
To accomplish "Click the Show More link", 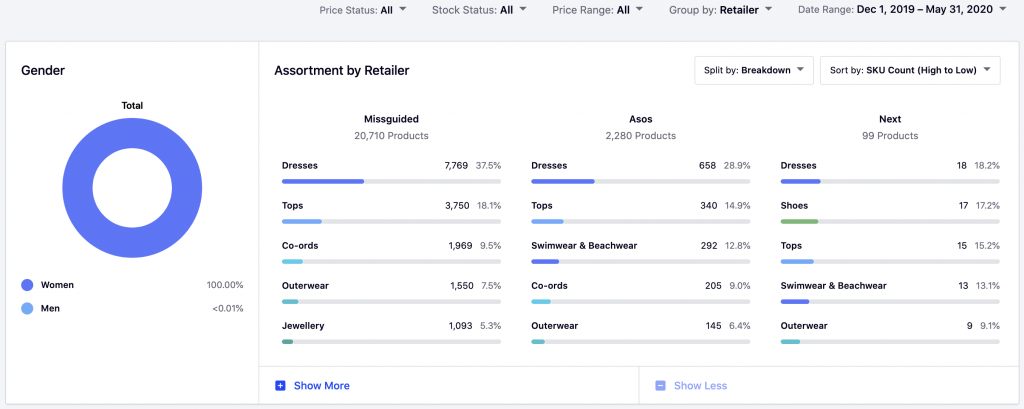I will (x=321, y=386).
